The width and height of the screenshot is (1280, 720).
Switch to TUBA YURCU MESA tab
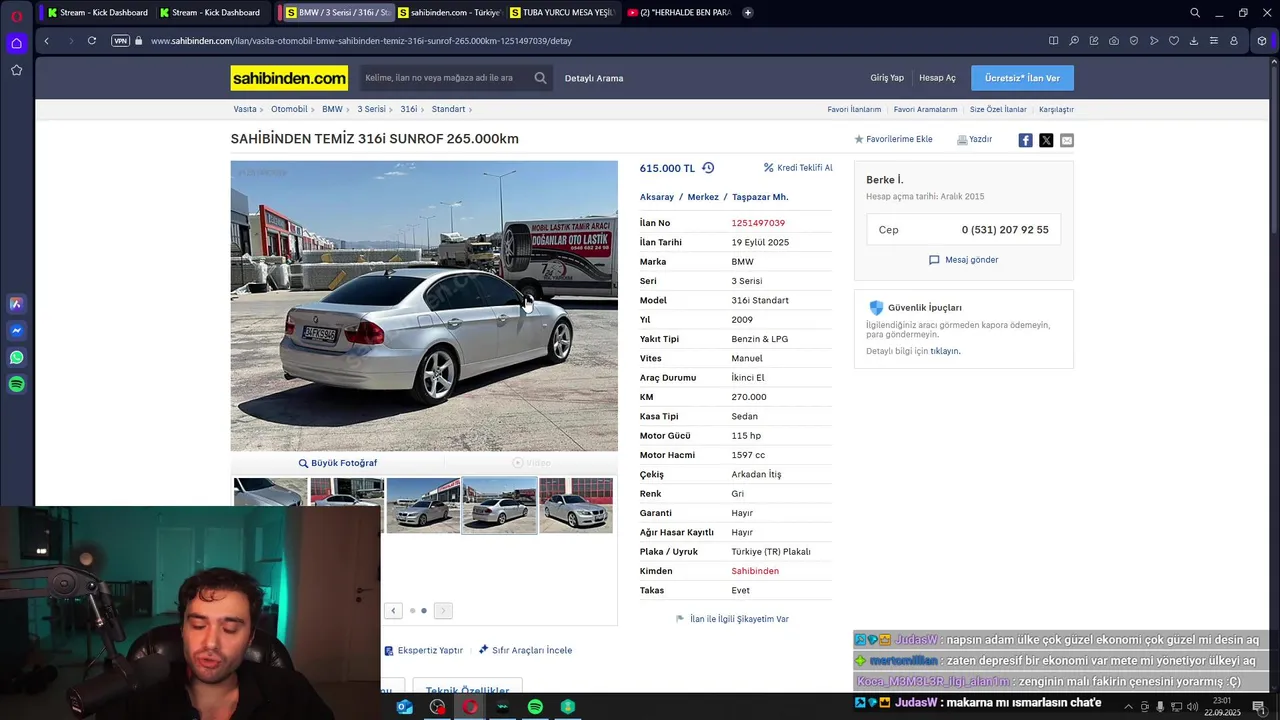[x=561, y=13]
